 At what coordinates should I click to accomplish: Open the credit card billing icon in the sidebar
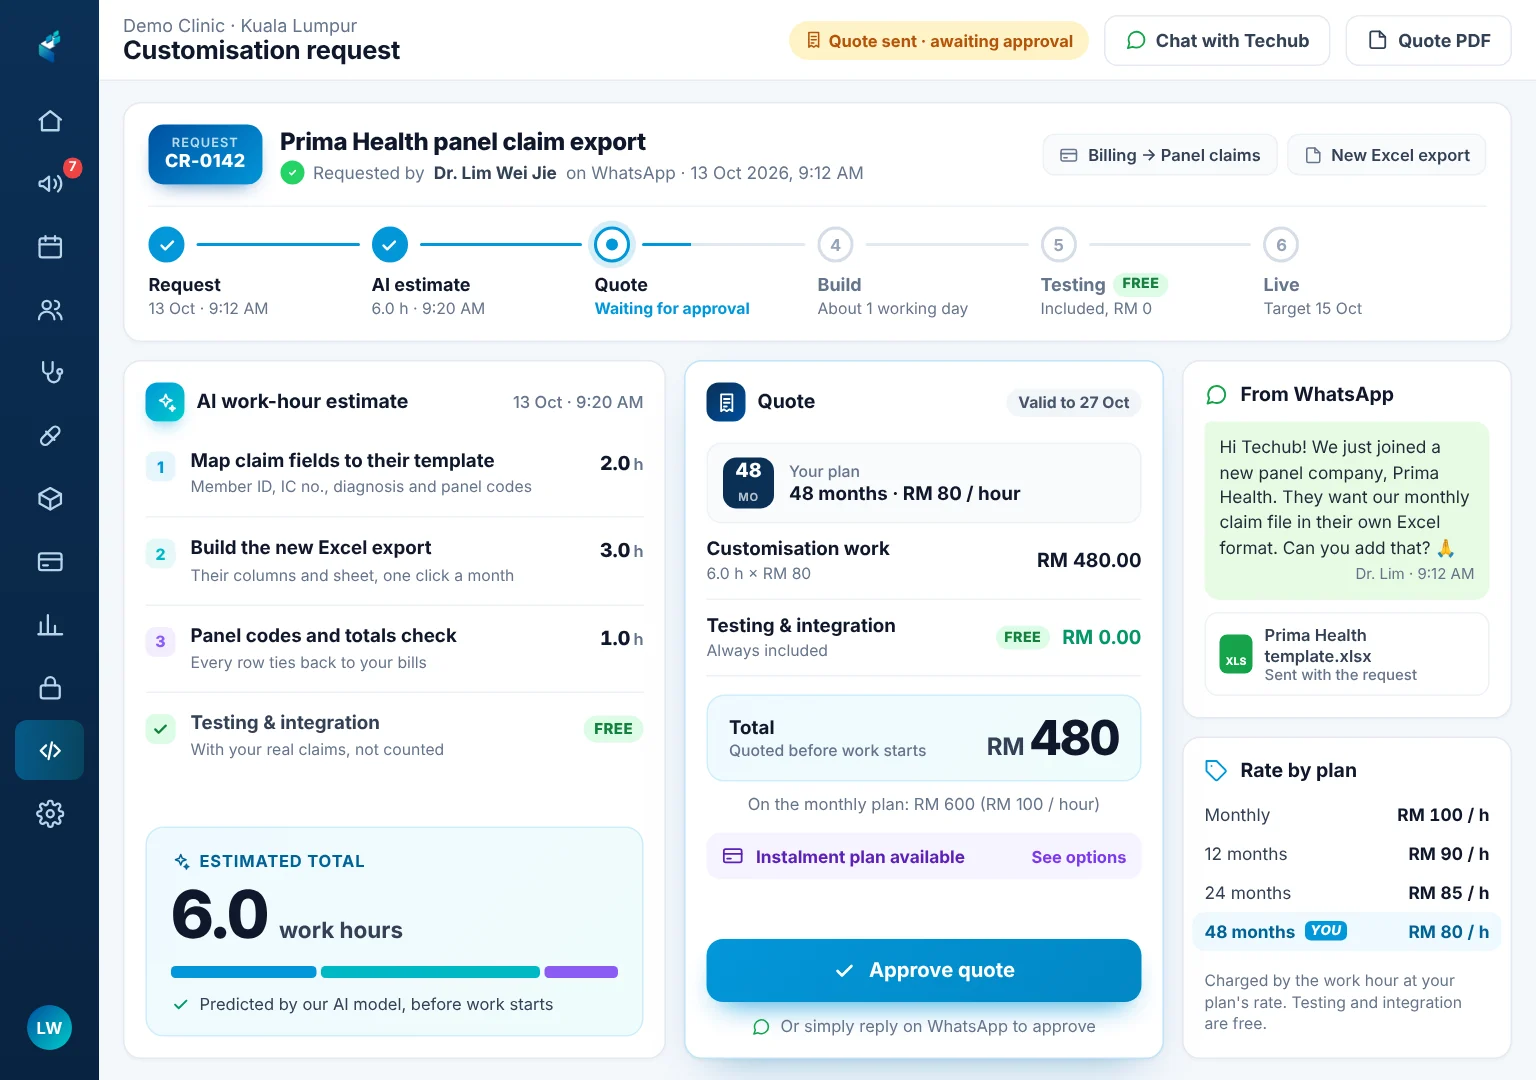click(50, 562)
